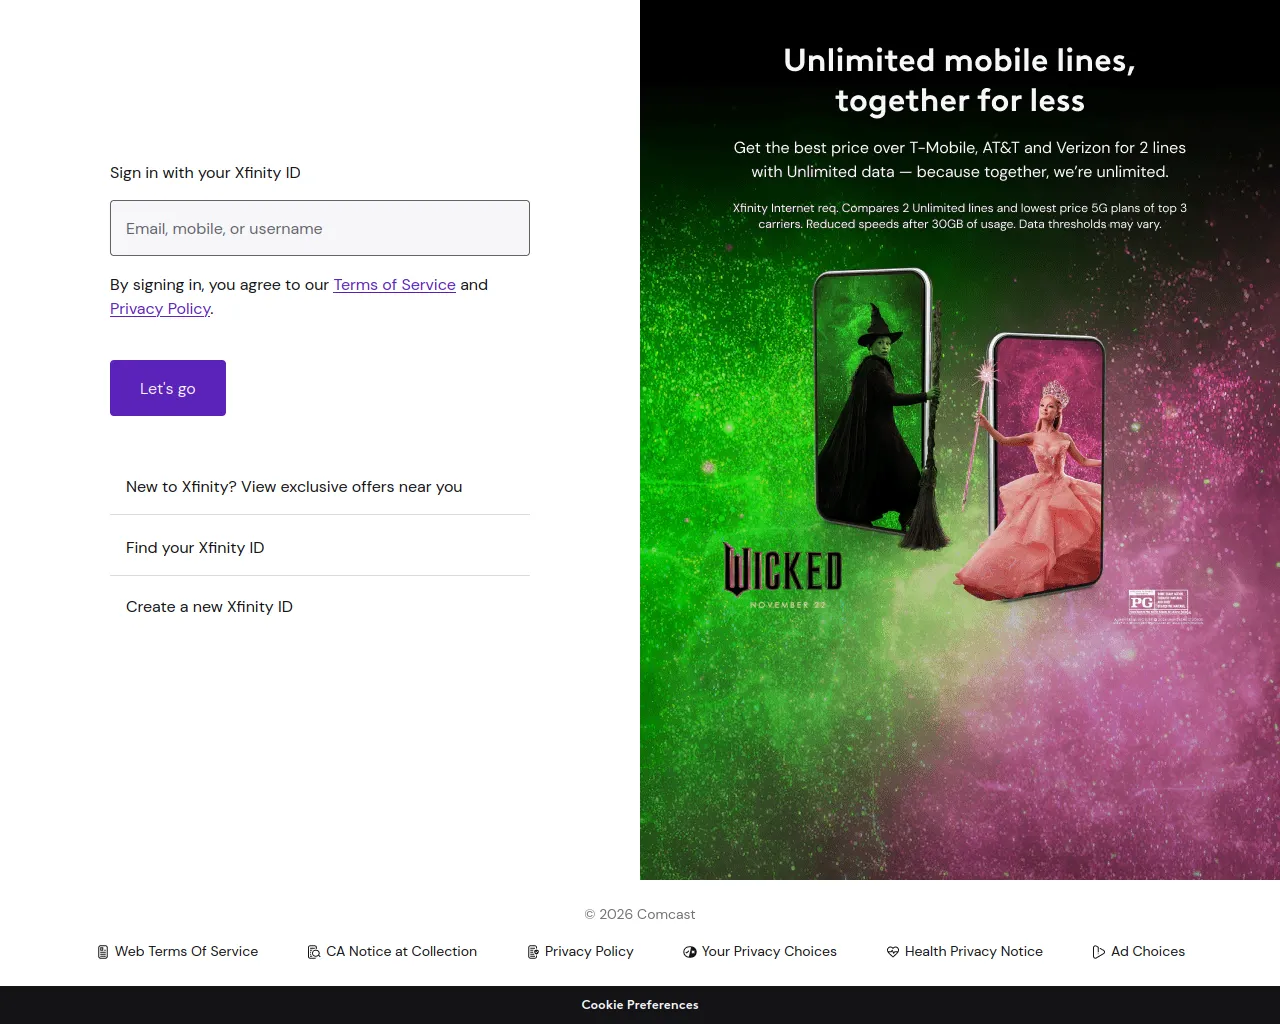The image size is (1280, 1024).
Task: Open the Terms of Service link
Action: click(x=394, y=285)
